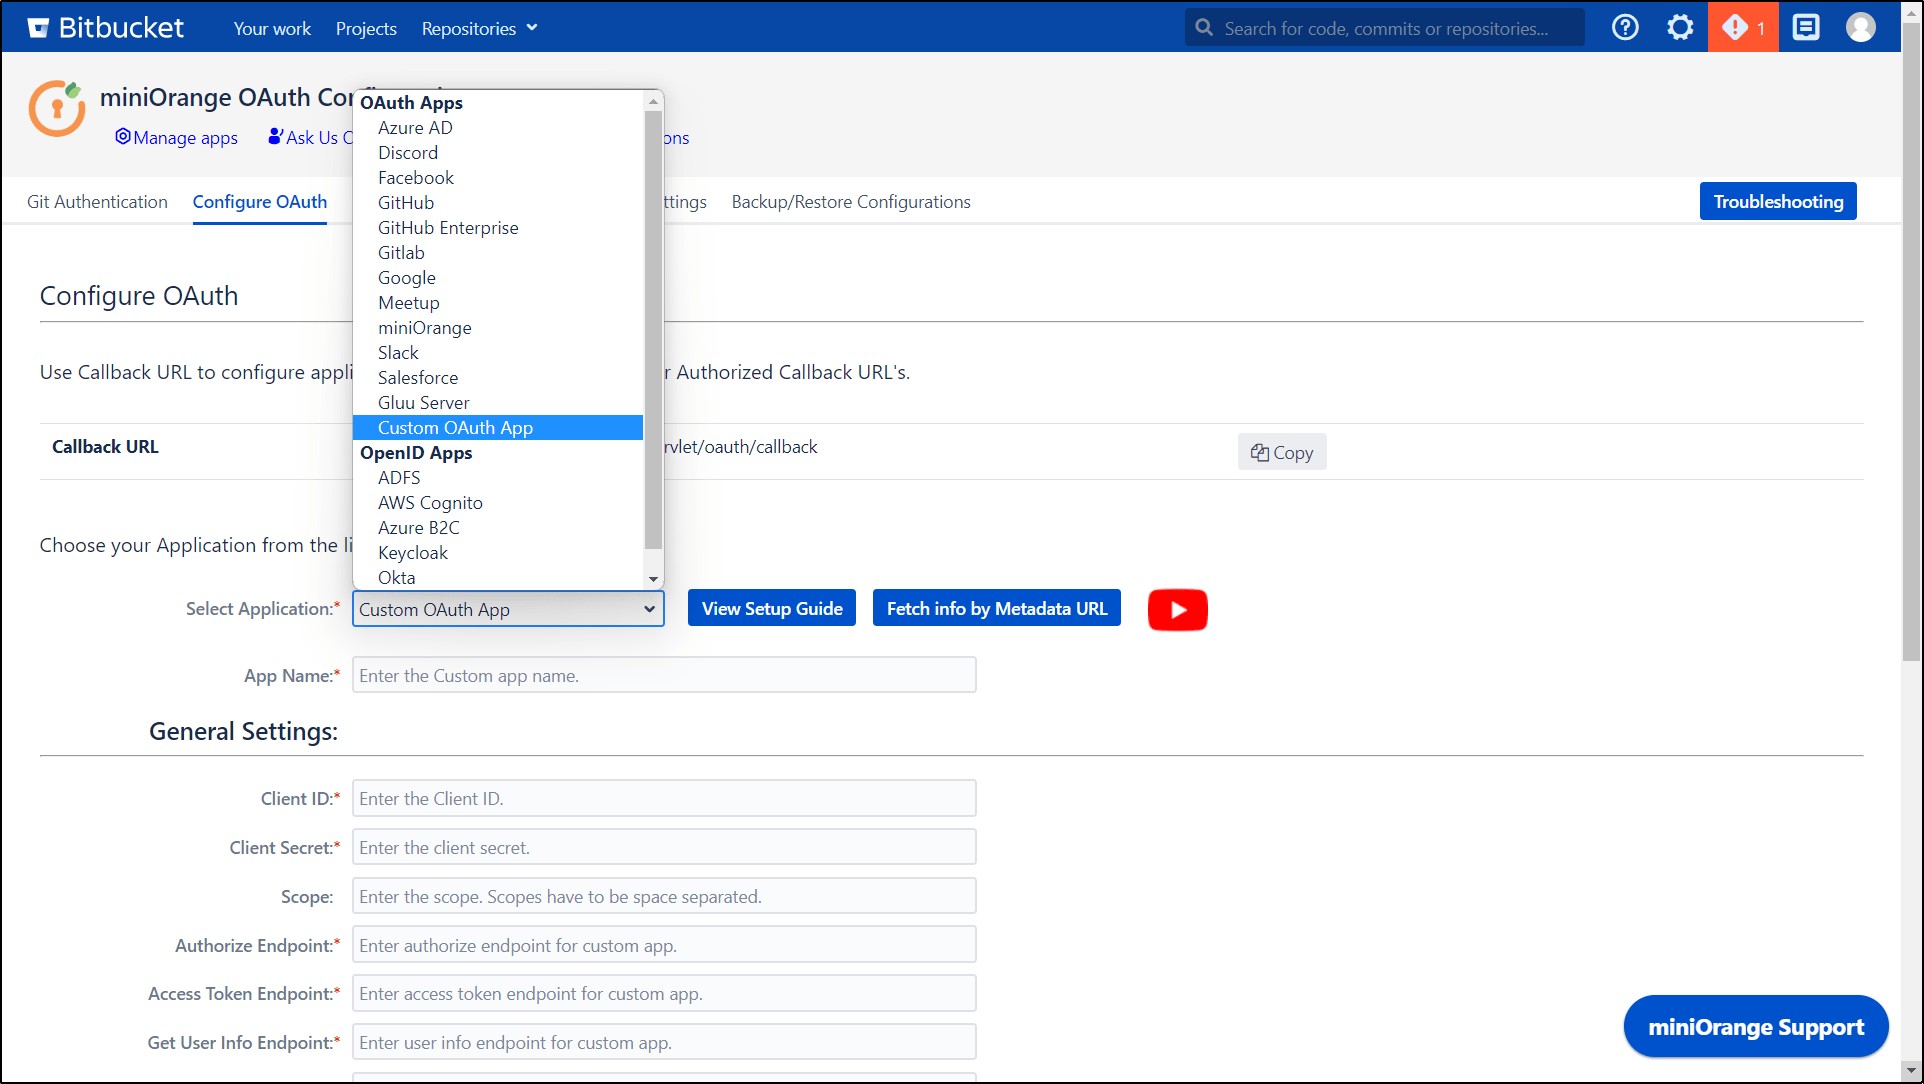
Task: Copy the Callback URL
Action: 1282,451
